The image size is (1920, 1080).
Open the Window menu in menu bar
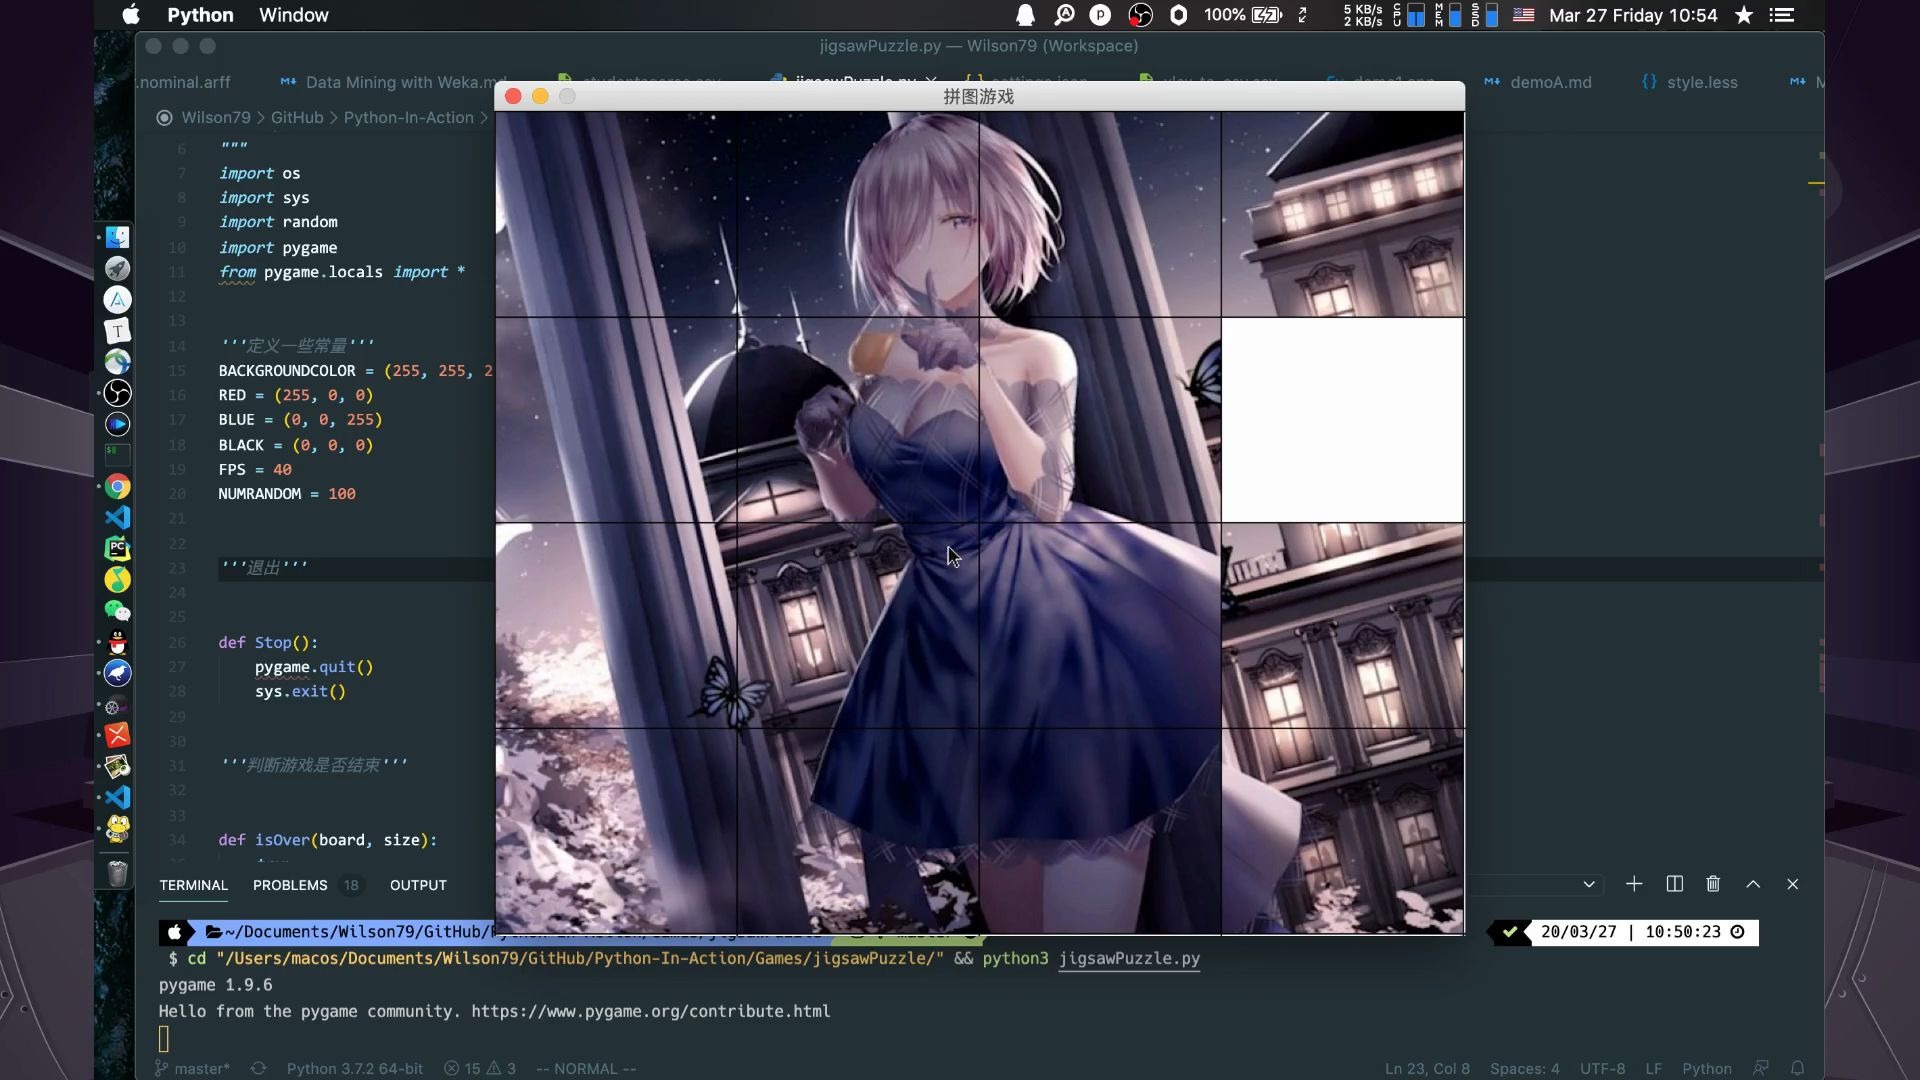[293, 15]
